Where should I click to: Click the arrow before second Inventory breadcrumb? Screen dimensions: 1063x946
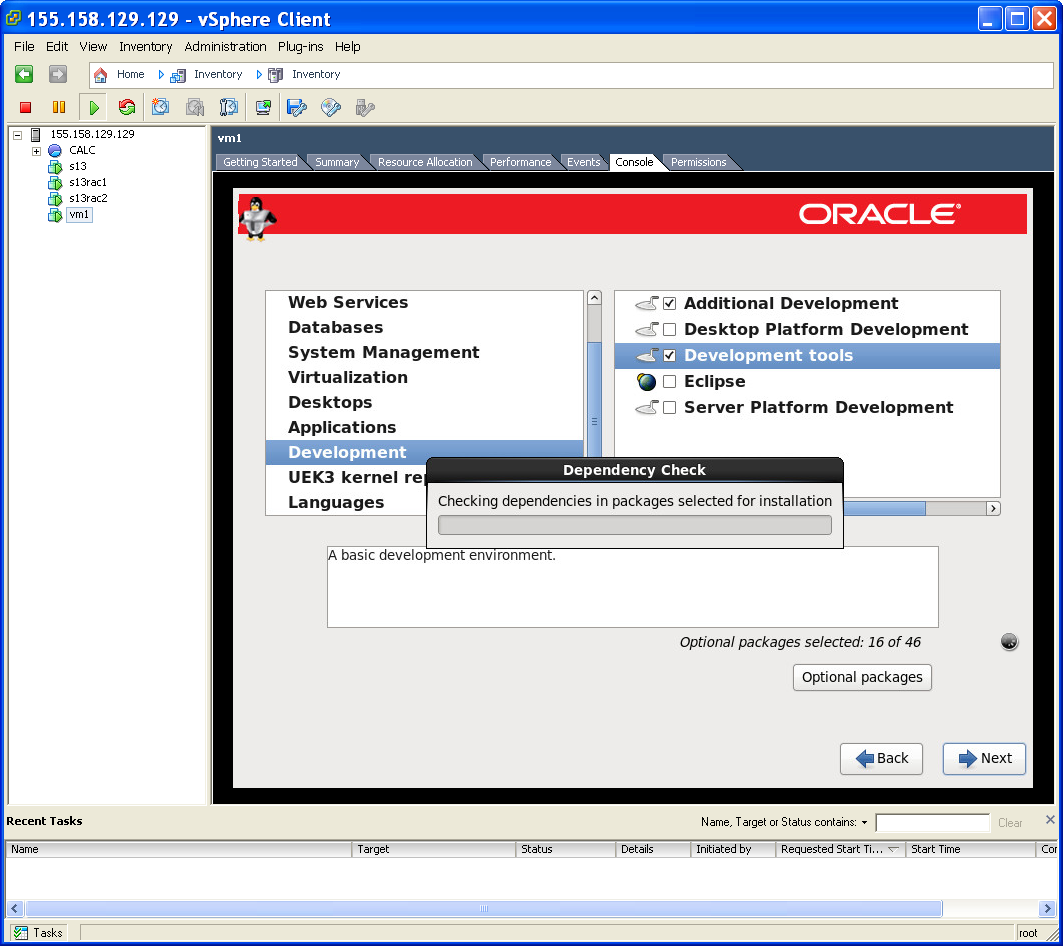tap(259, 75)
